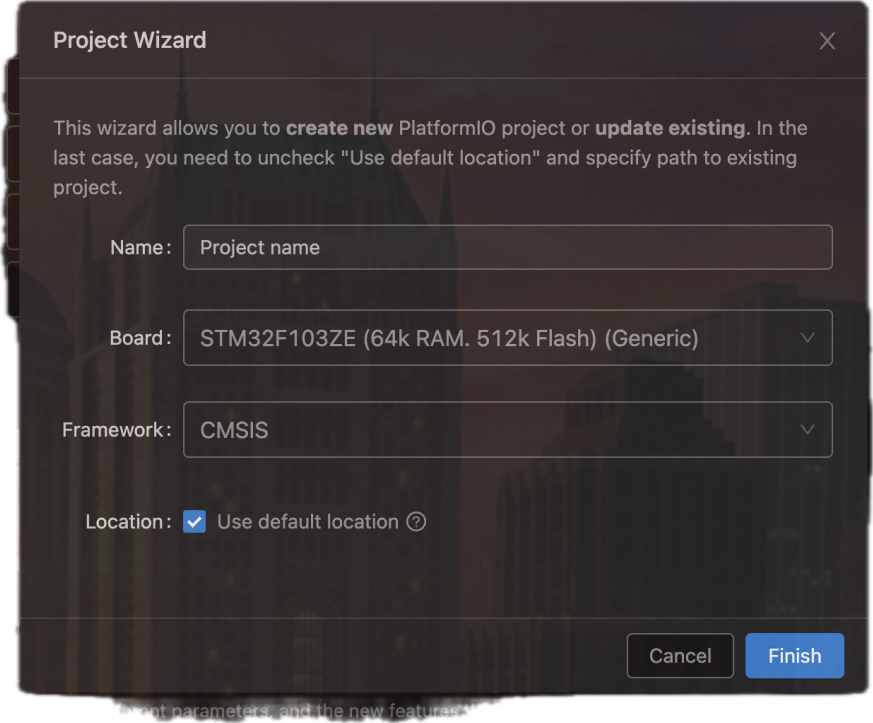Click the "Project Wizard" dialog title
The height and width of the screenshot is (723, 873).
click(x=130, y=41)
